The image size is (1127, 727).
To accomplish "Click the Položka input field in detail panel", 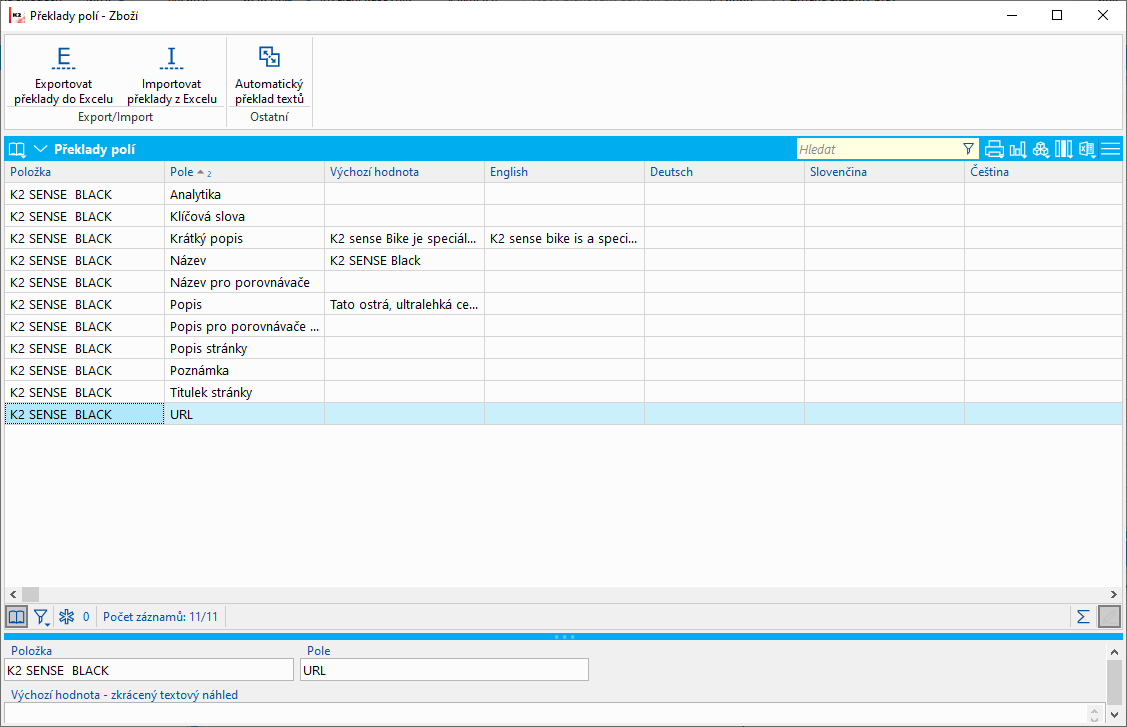I will (x=149, y=670).
